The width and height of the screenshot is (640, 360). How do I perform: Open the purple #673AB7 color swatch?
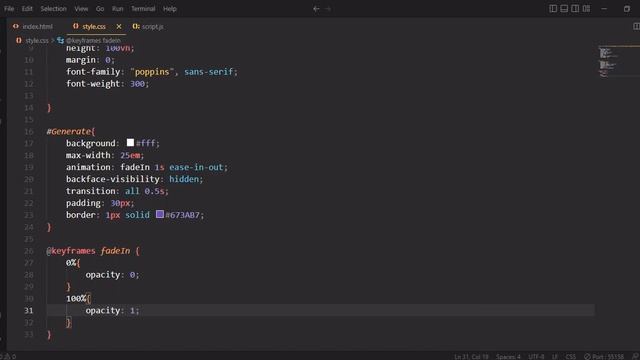pyautogui.click(x=160, y=214)
